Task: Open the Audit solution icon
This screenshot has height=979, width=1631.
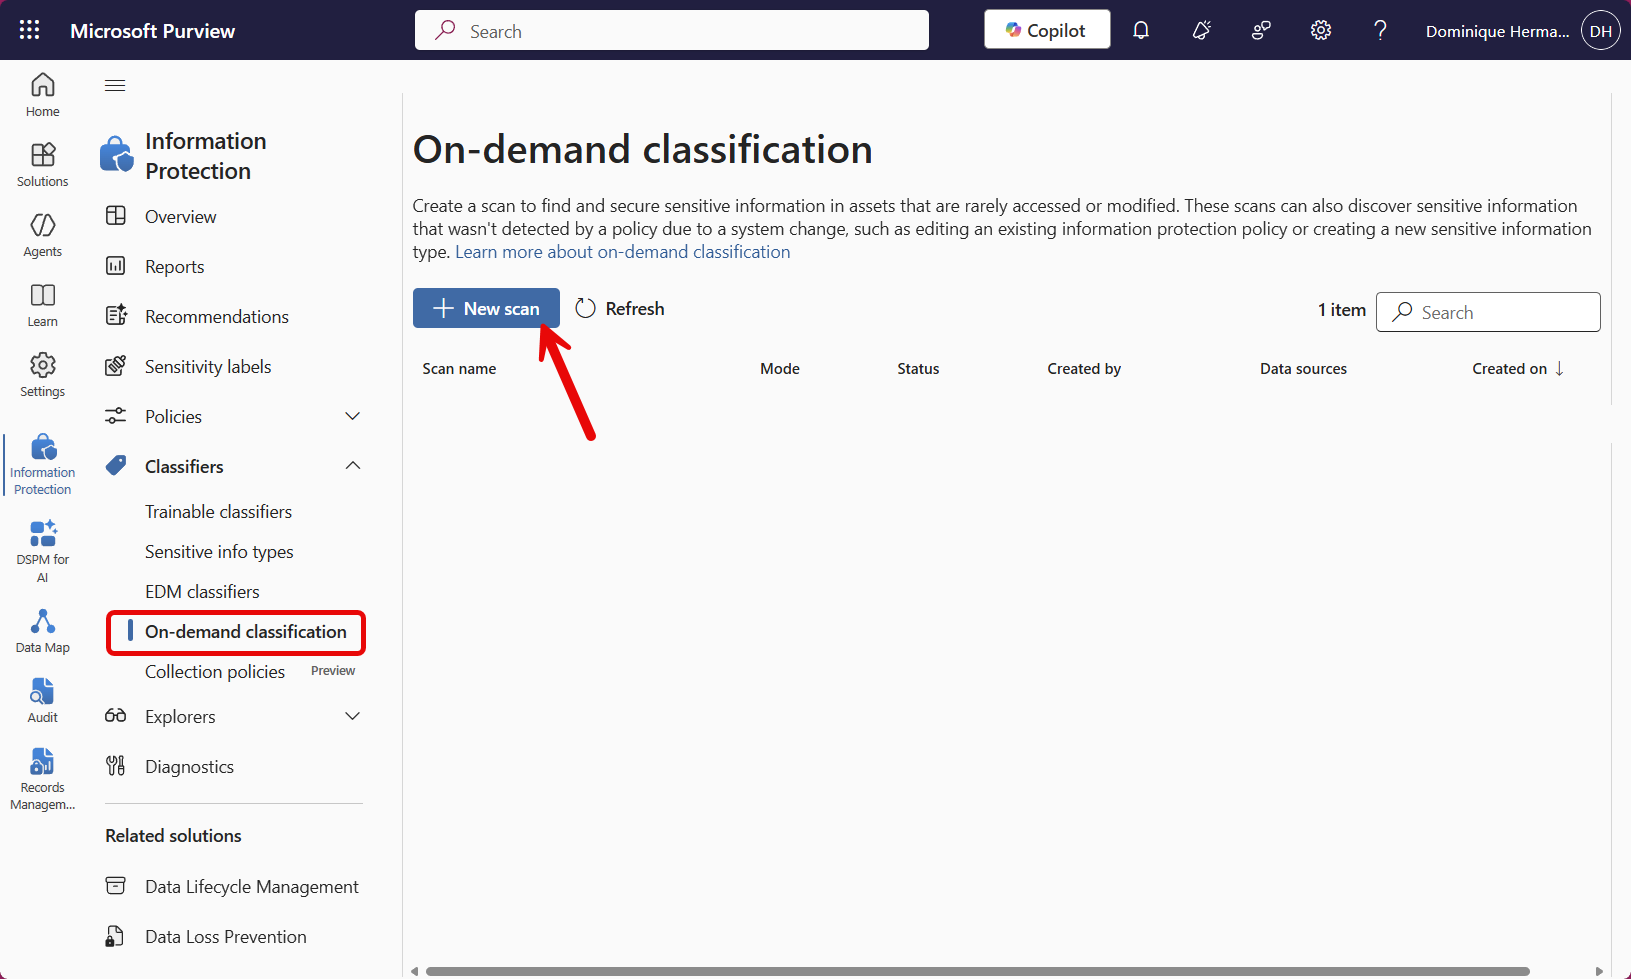Action: click(x=42, y=699)
